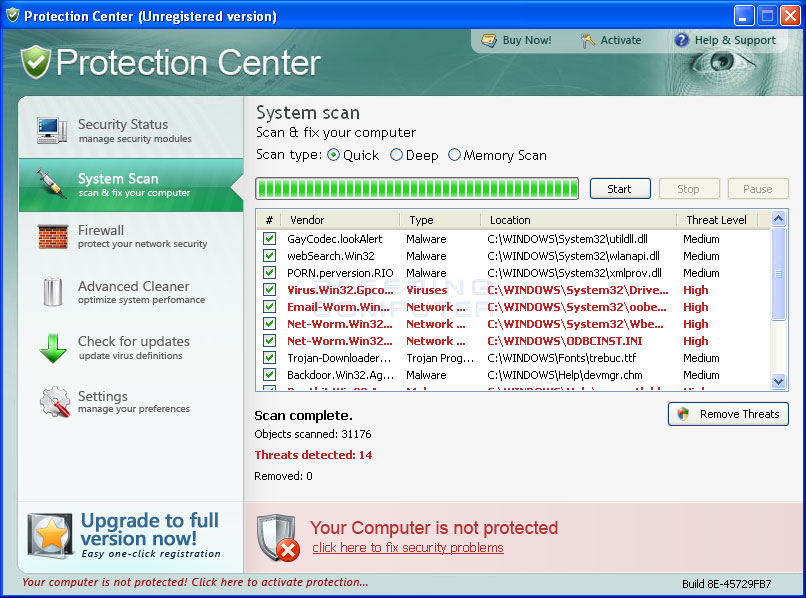Click the System Scan syringe icon
The width and height of the screenshot is (806, 598).
51,184
